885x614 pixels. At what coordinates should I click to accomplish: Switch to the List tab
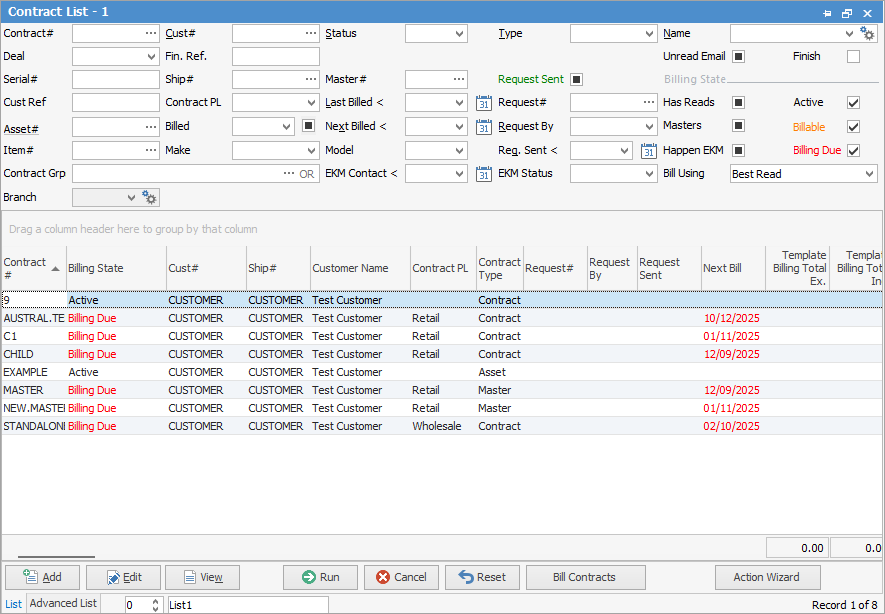(14, 604)
